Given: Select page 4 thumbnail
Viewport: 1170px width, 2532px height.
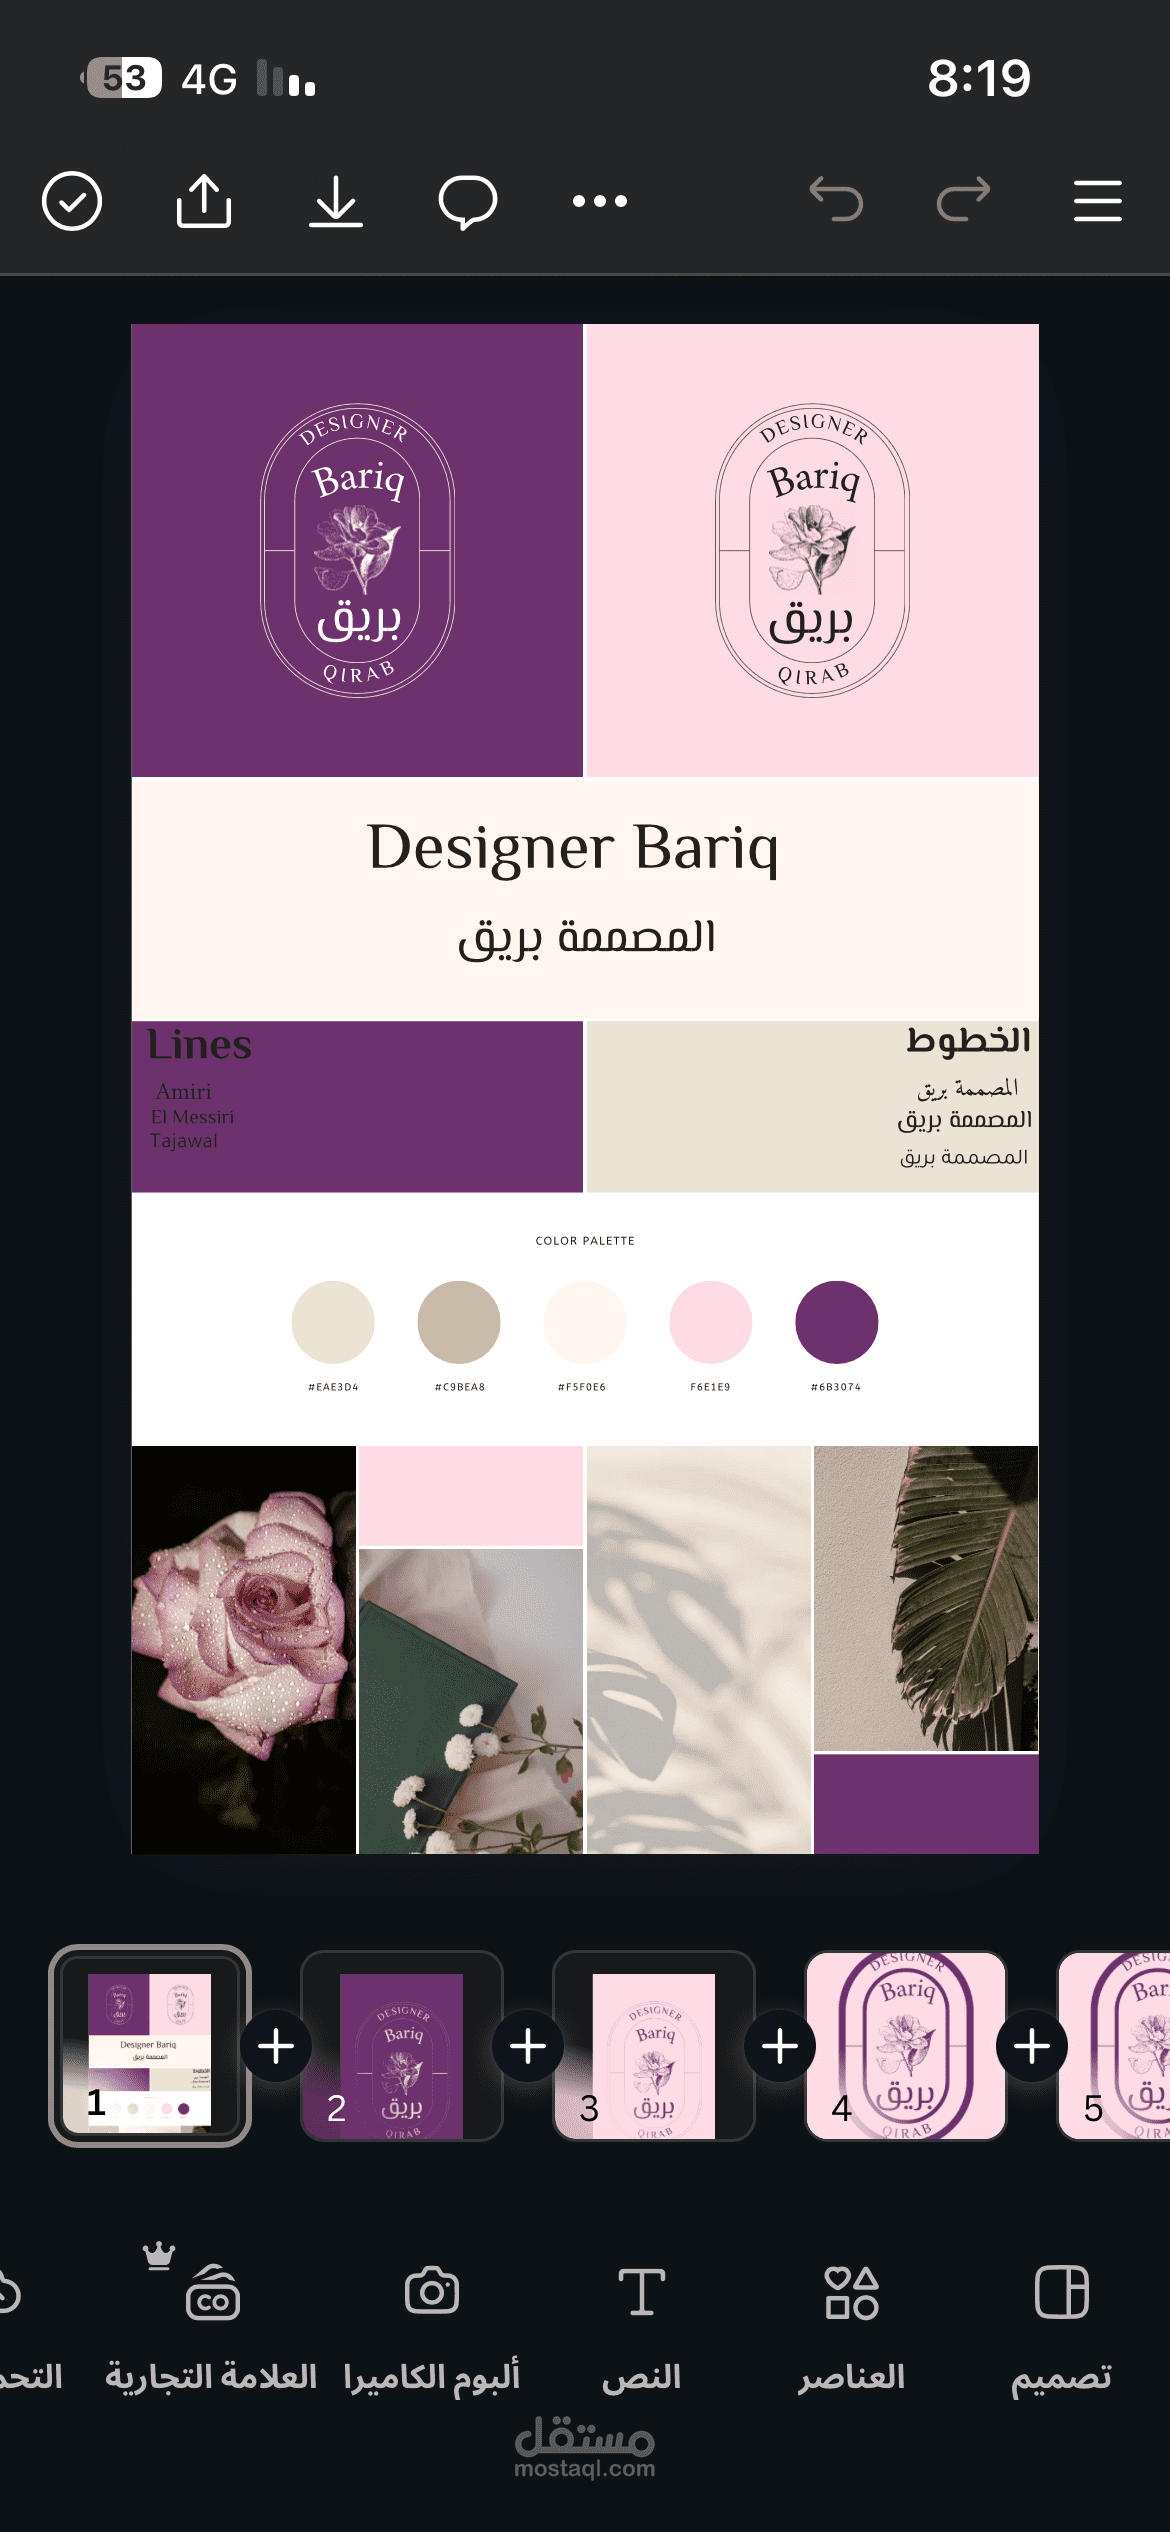Looking at the screenshot, I should point(906,2047).
